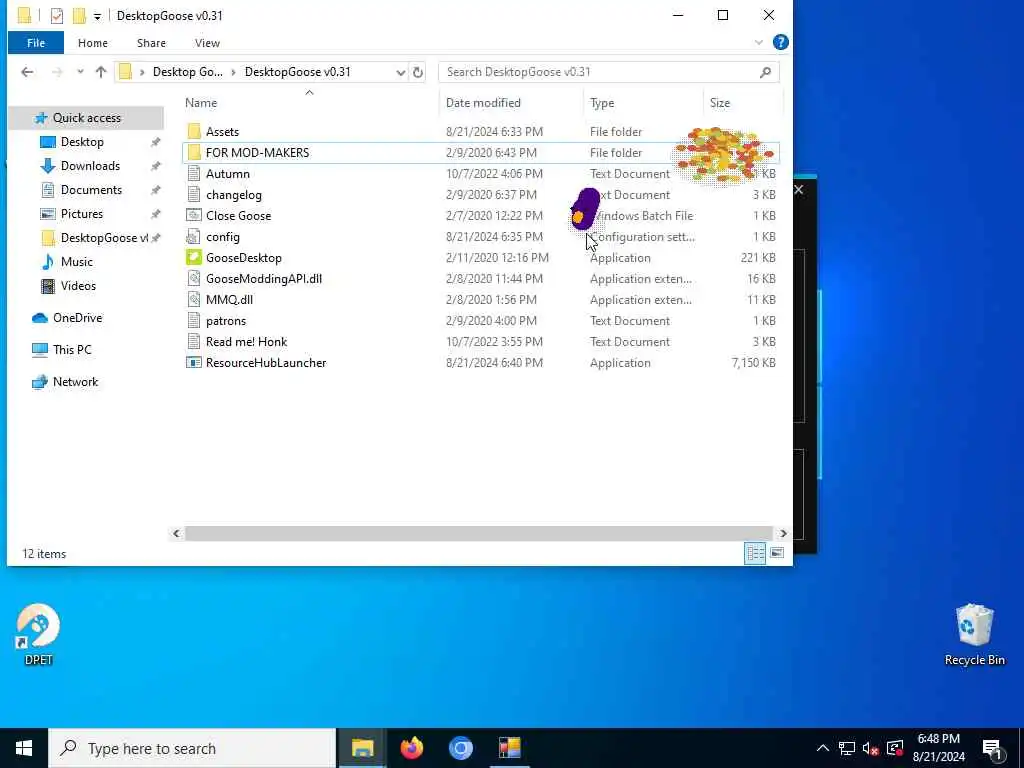This screenshot has height=768, width=1024.
Task: Click the taskbar Type here to search box
Action: tap(192, 748)
